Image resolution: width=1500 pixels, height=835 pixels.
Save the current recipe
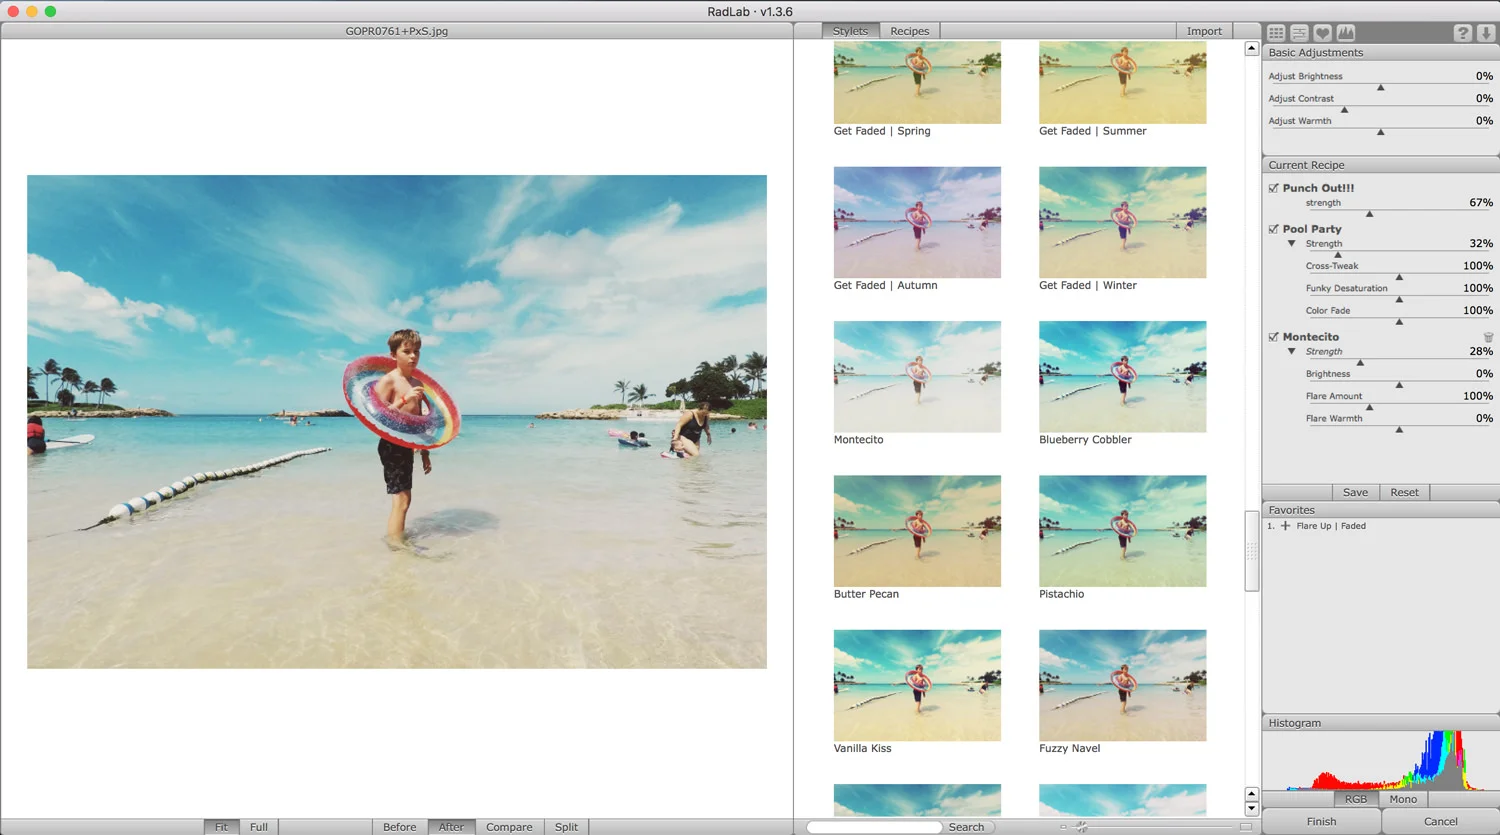1355,492
